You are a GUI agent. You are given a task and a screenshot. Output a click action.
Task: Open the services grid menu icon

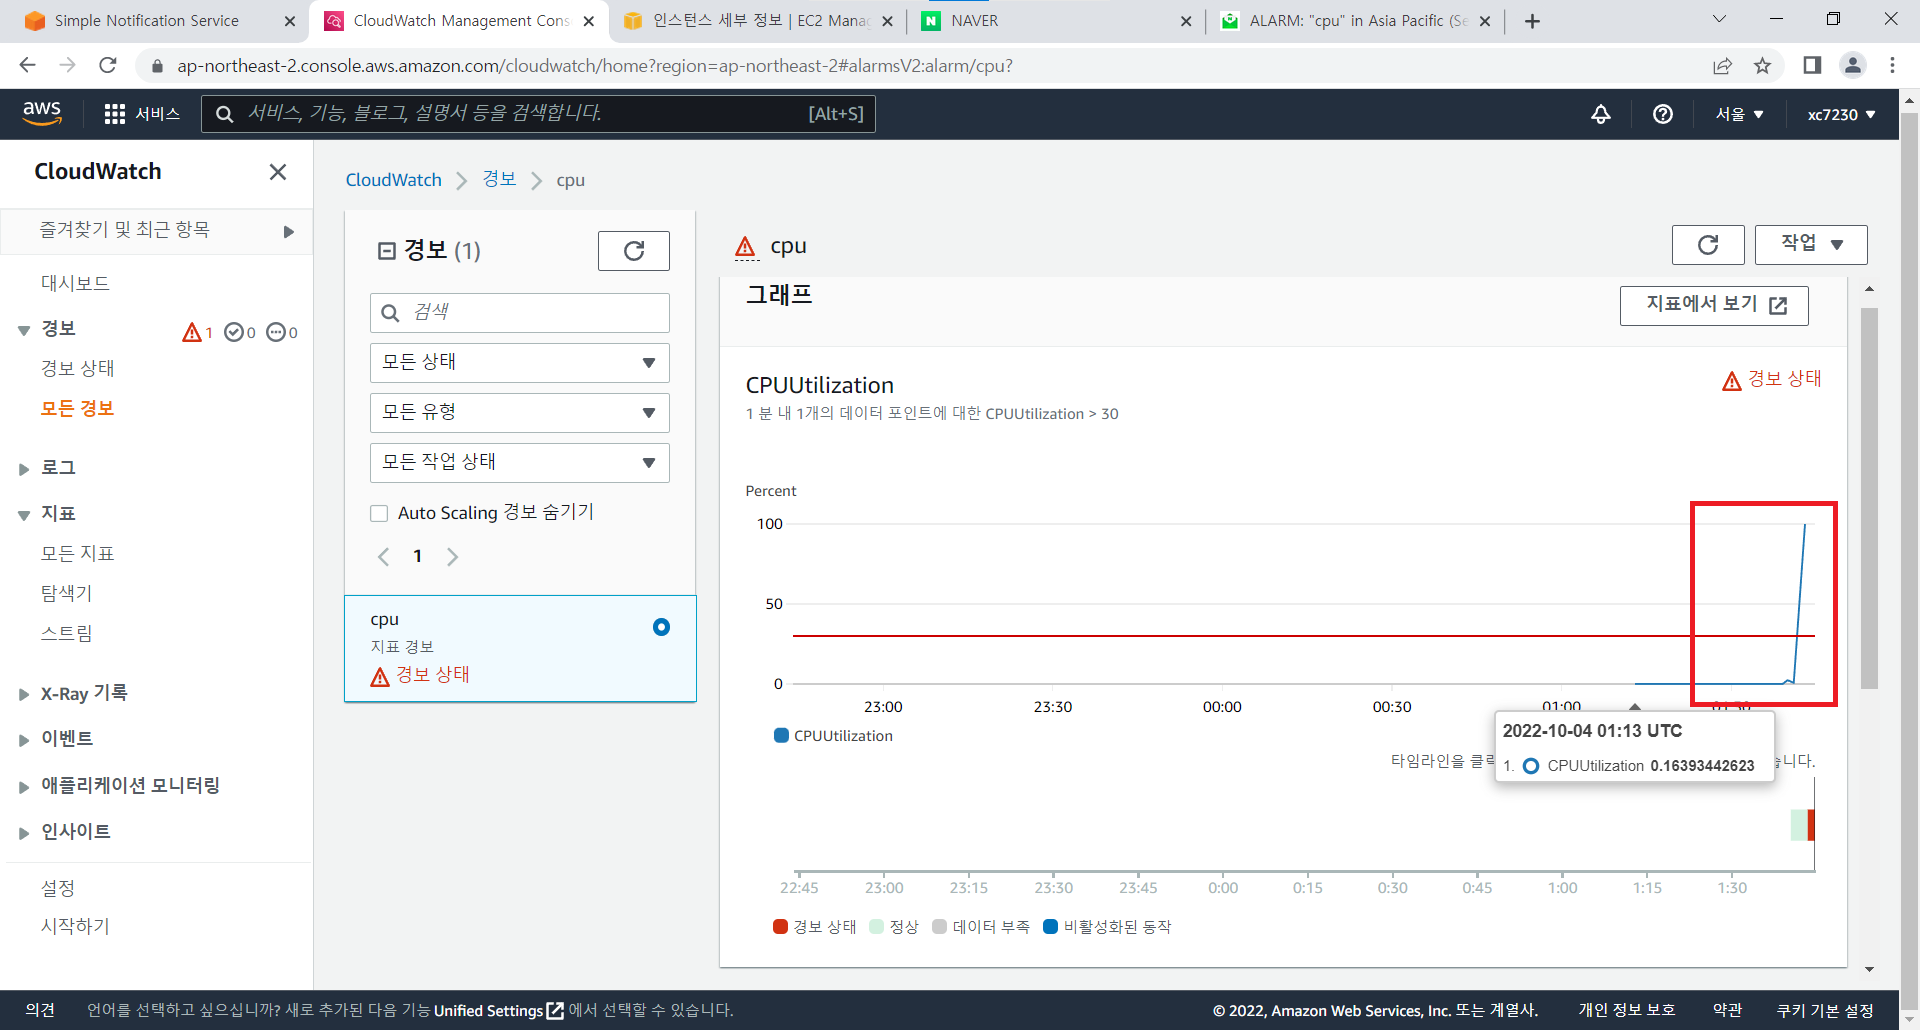click(115, 114)
